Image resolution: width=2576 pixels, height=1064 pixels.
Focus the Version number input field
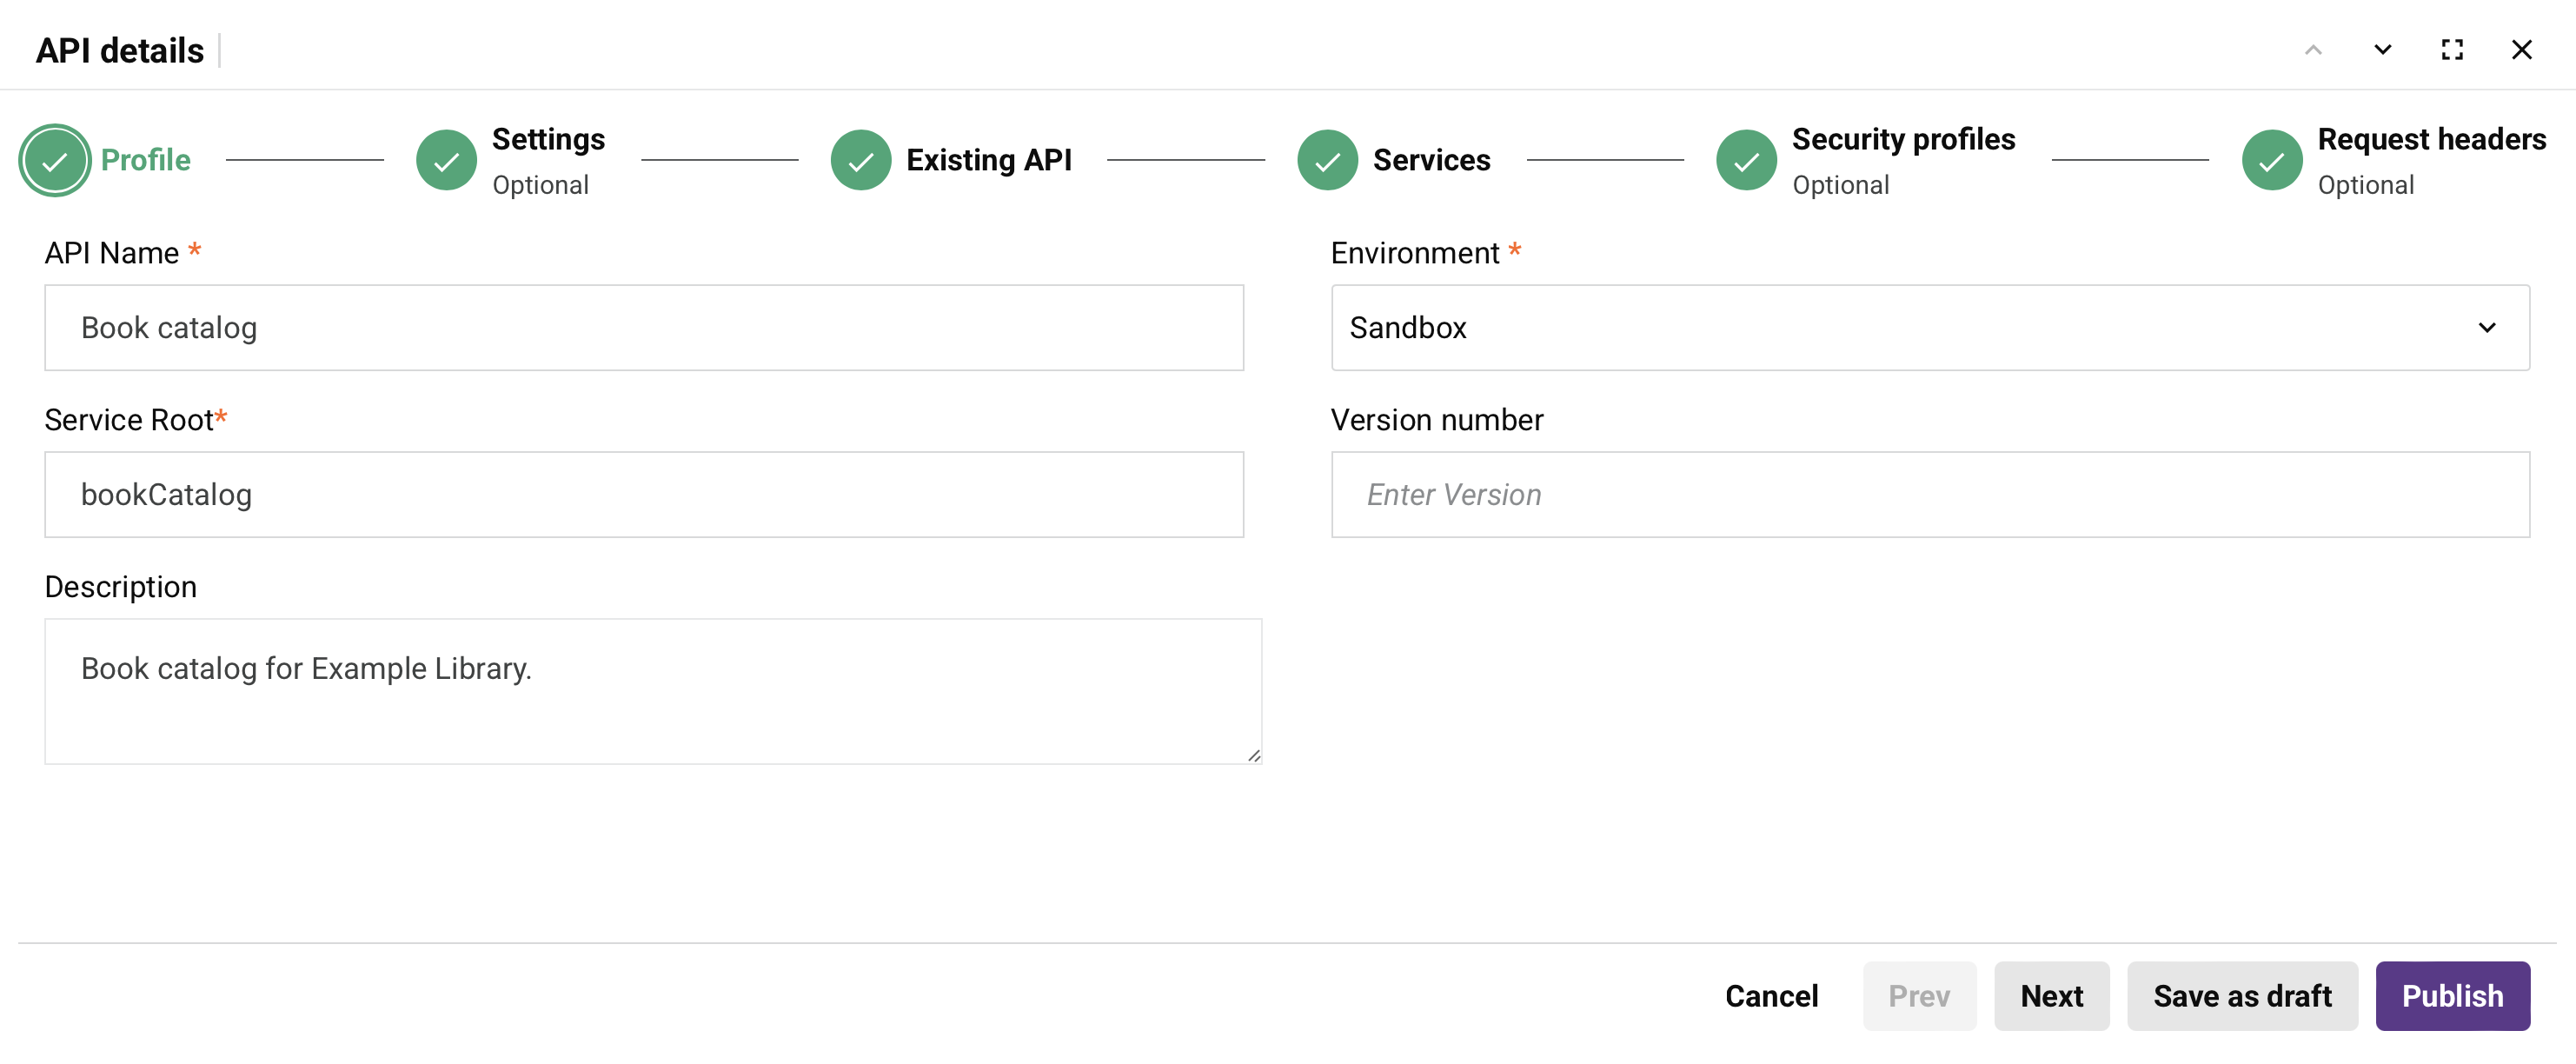(x=1930, y=495)
